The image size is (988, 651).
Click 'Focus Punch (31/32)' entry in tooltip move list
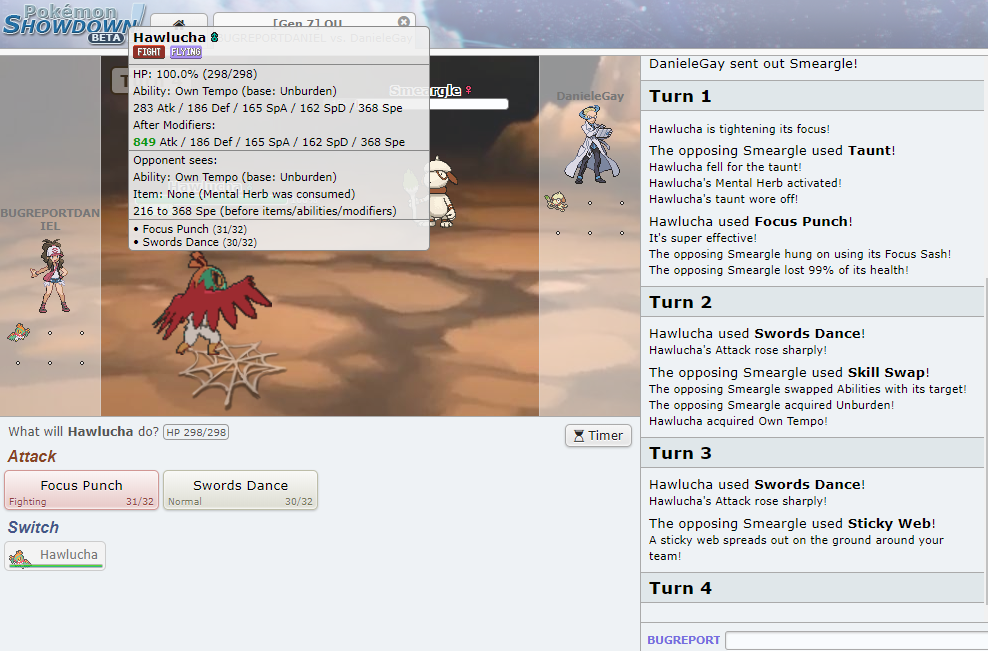pyautogui.click(x=194, y=229)
